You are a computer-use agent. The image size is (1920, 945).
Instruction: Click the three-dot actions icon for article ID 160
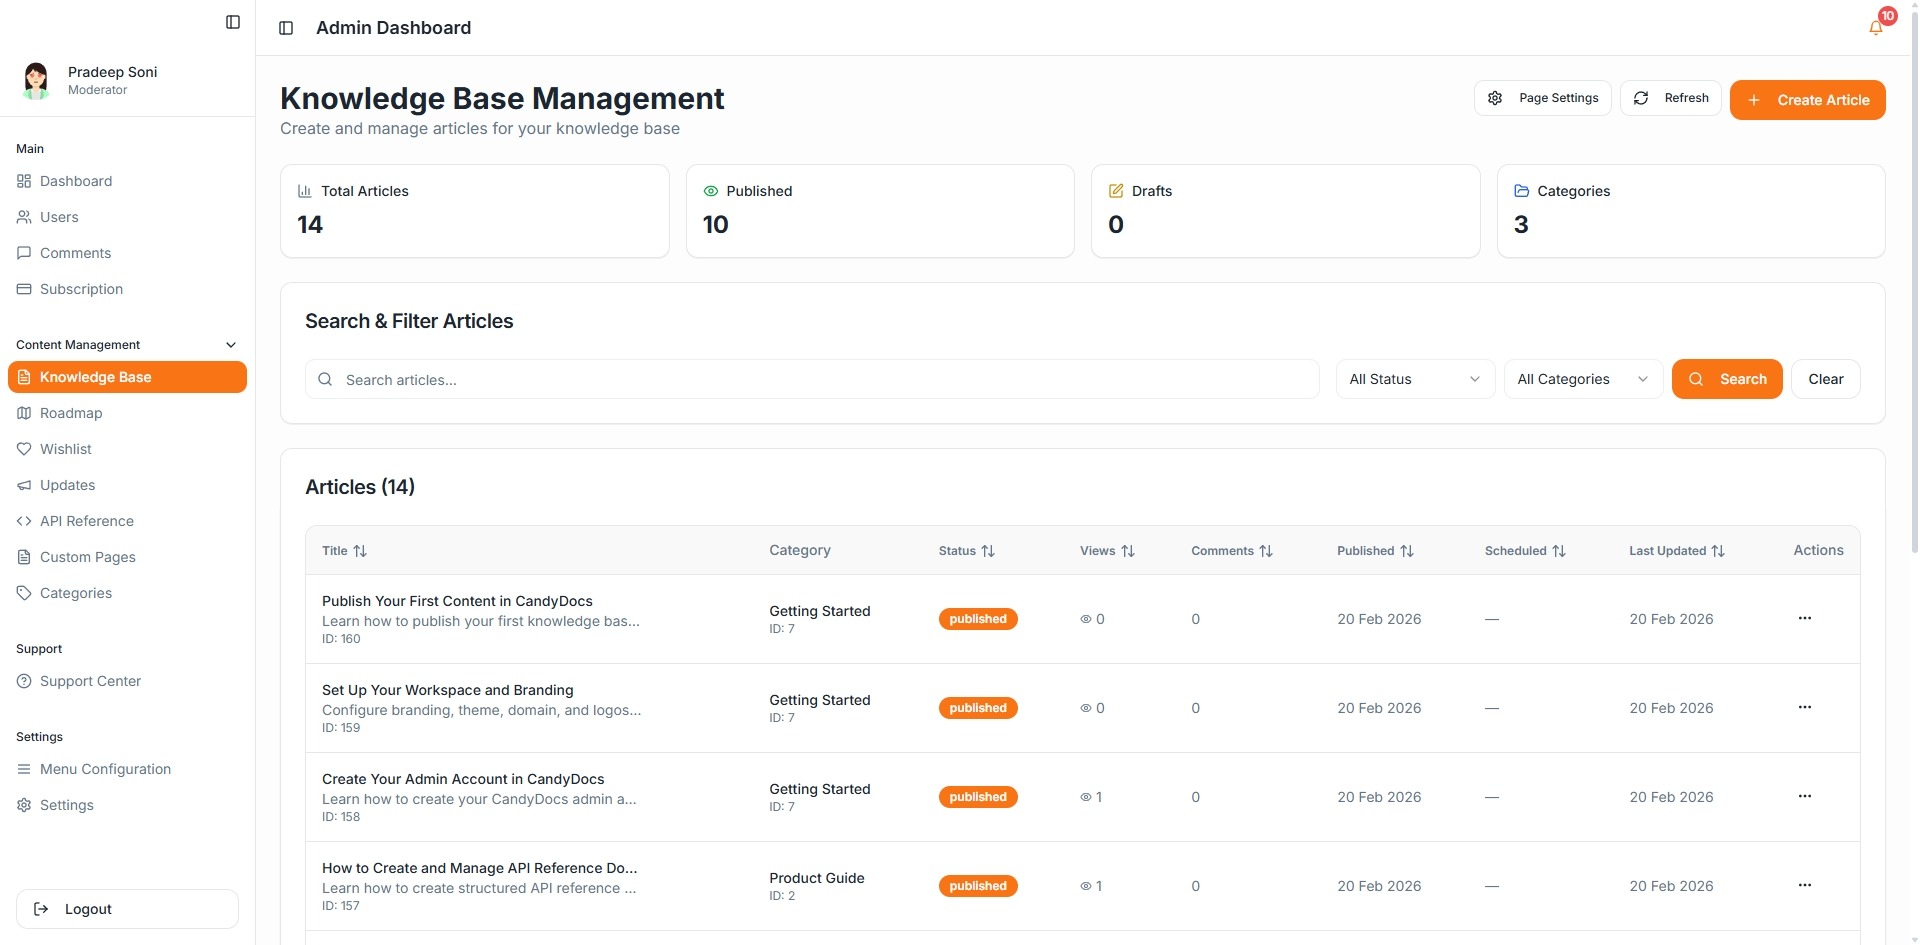pos(1804,618)
